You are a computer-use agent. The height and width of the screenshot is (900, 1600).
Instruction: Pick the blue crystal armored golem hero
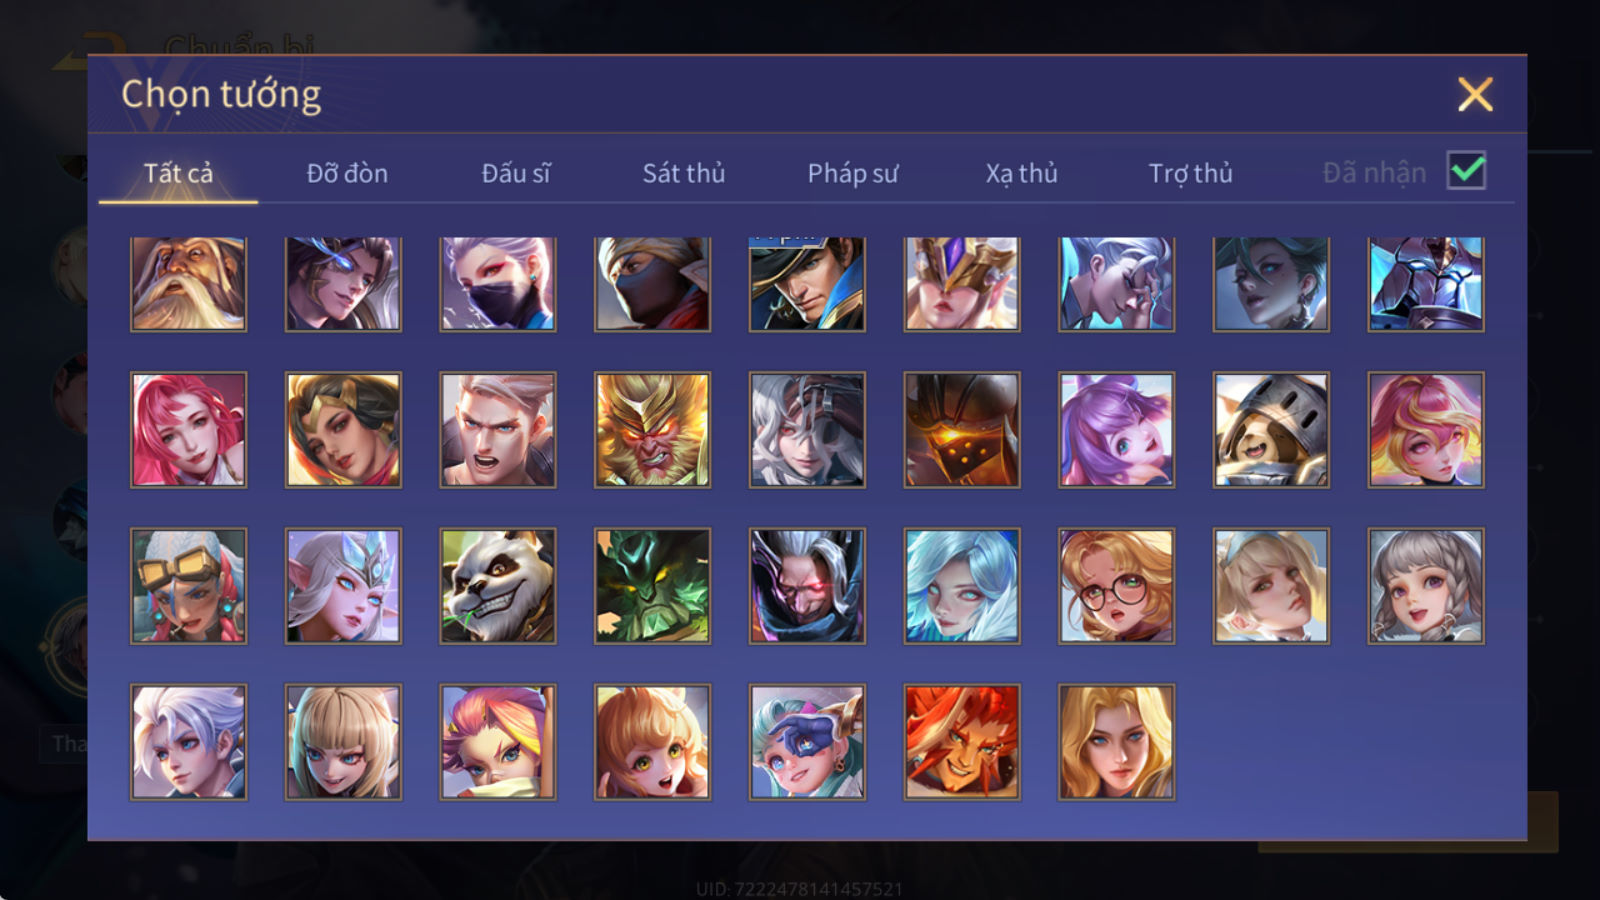coord(1425,284)
